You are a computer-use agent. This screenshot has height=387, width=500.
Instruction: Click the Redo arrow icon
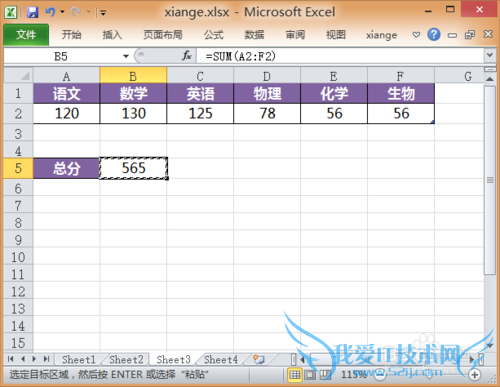(76, 12)
